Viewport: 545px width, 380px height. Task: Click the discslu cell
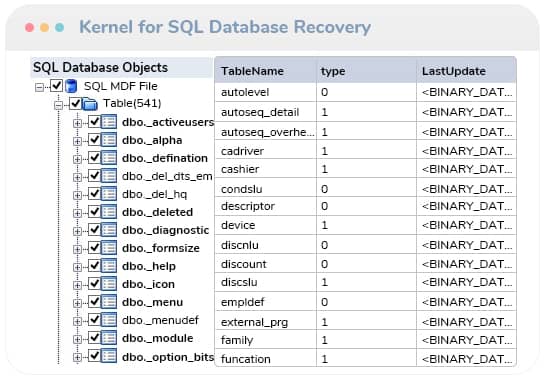click(266, 282)
